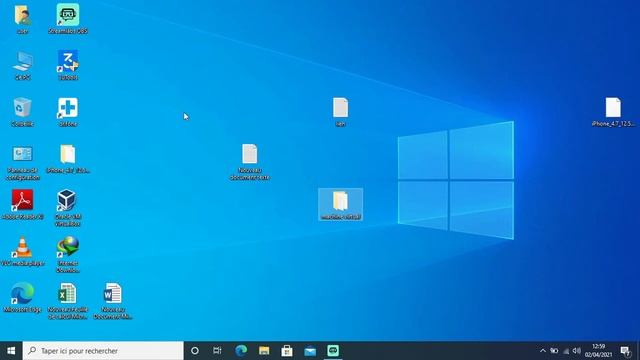Select the iPhone_4.7_12.5 file at far right

(x=613, y=112)
